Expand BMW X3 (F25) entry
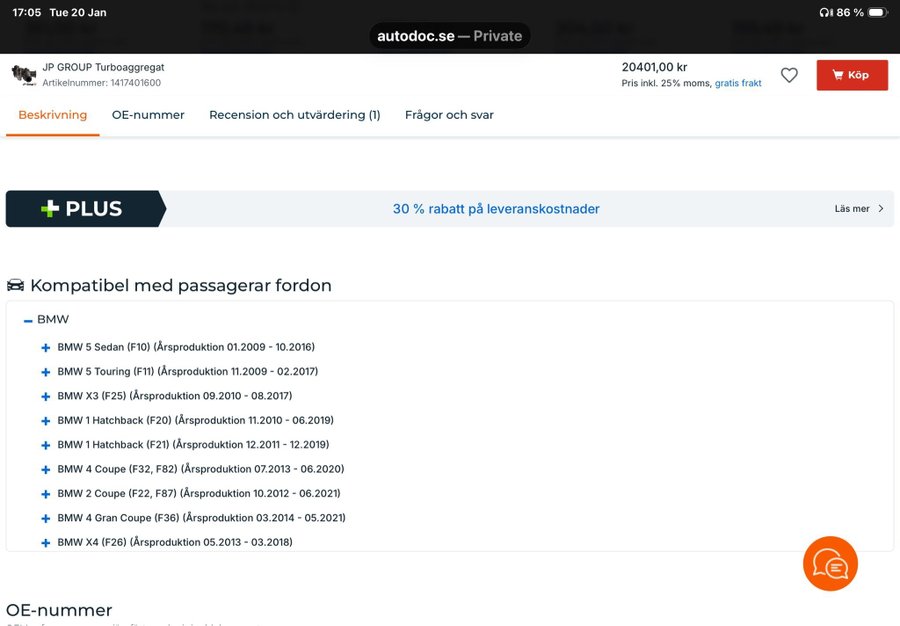Screen dimensions: 900x626 pyautogui.click(x=46, y=397)
